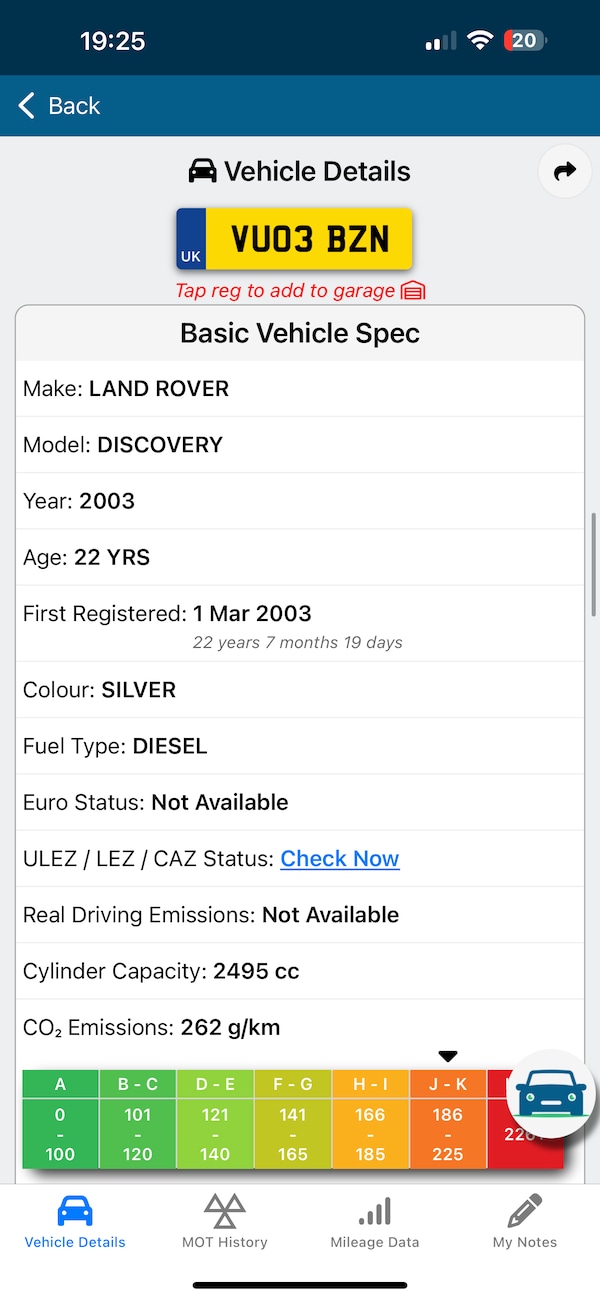Screen dimensions: 600x1300
Task: Tap the H - I emissions band
Action: click(x=370, y=1118)
